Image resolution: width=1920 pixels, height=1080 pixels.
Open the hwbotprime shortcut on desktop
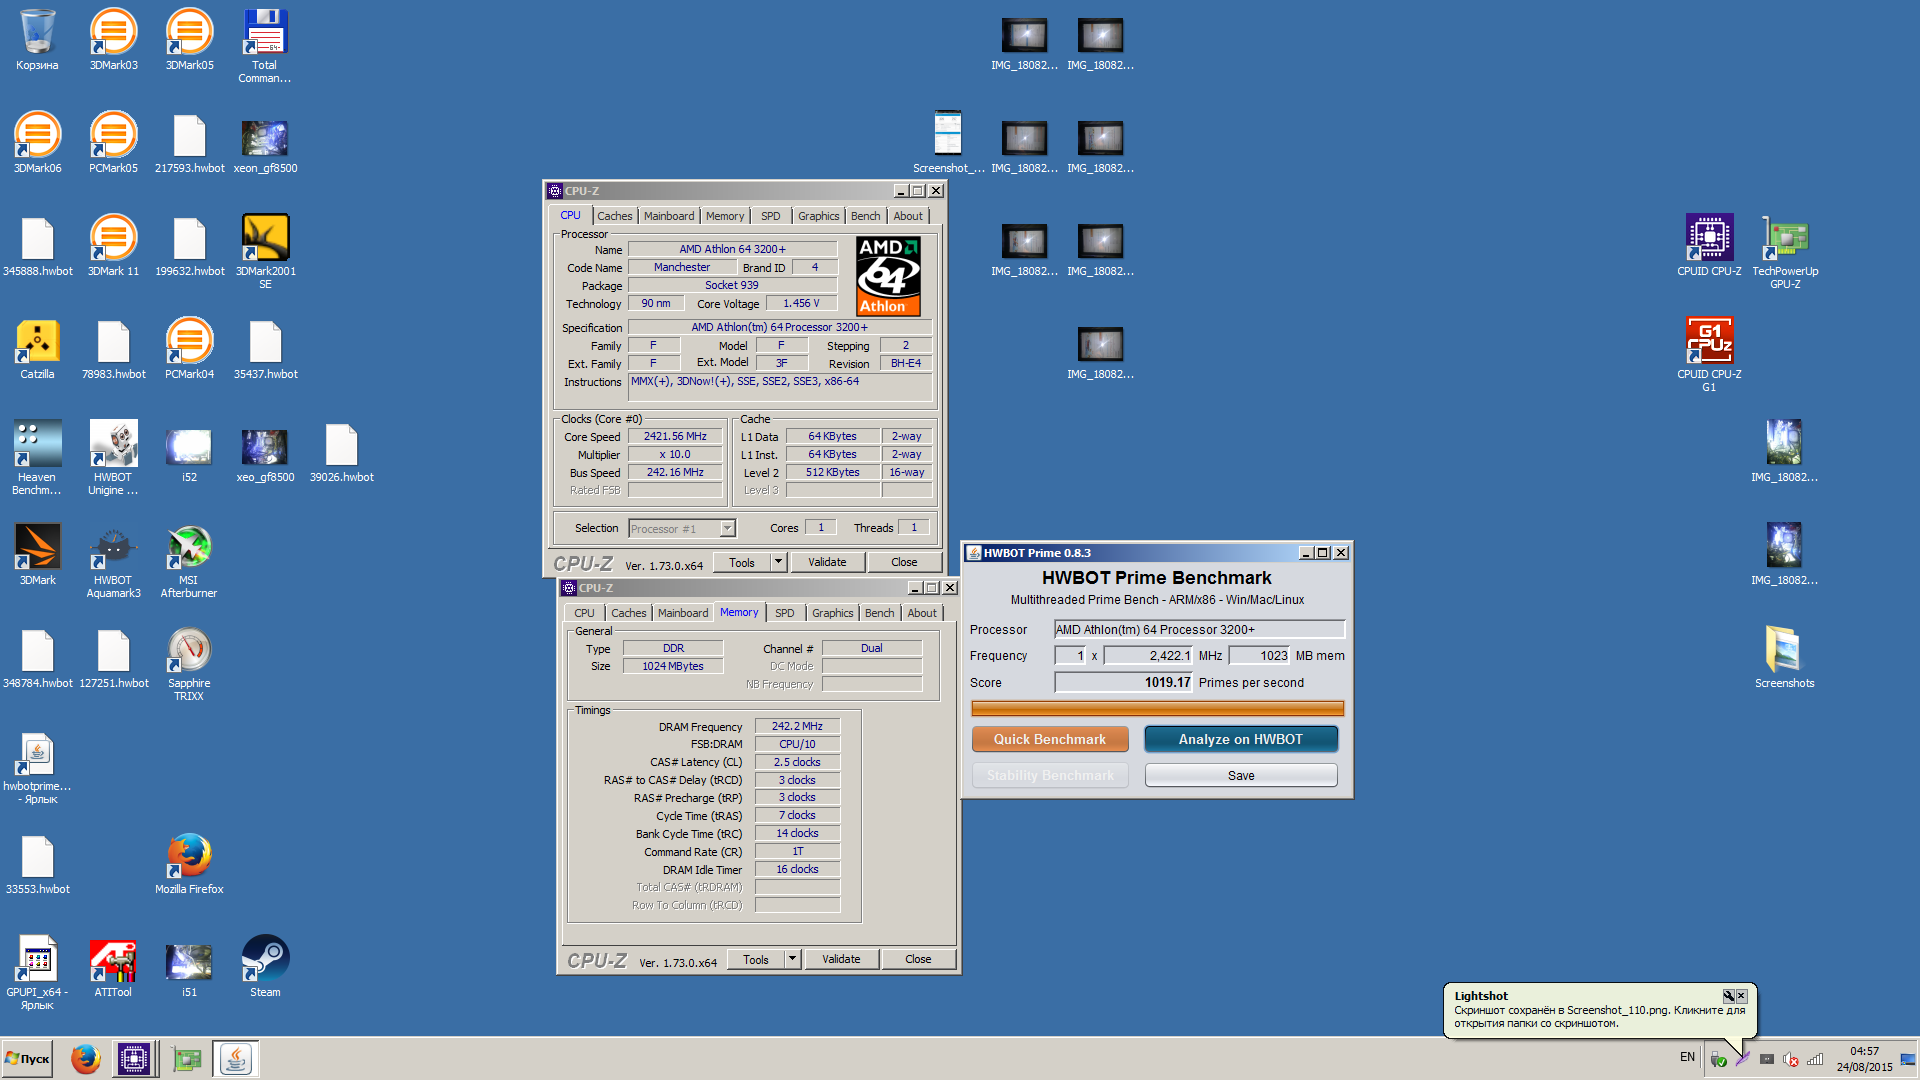[x=37, y=767]
